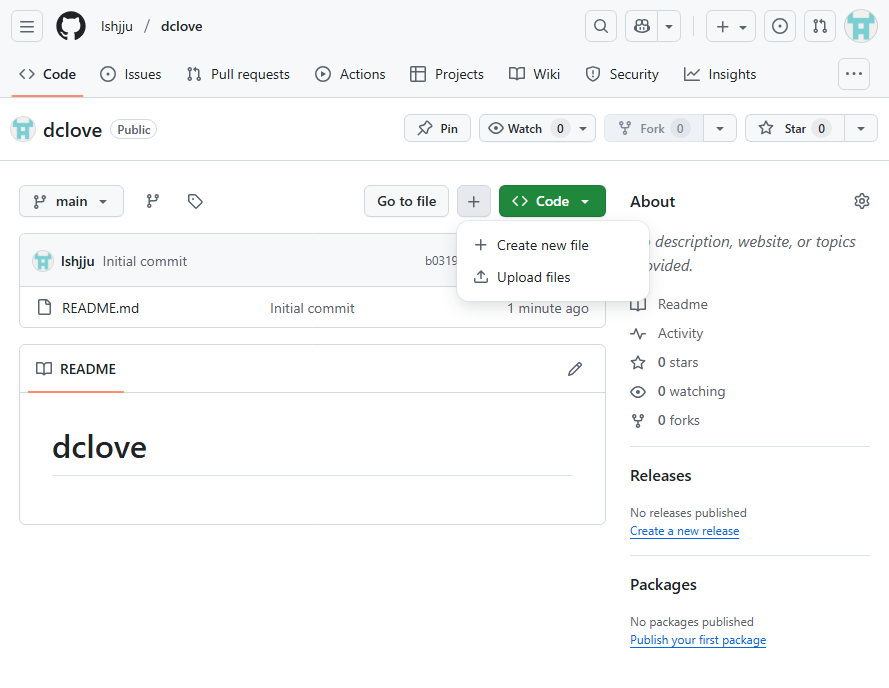This screenshot has width=889, height=688.
Task: Open the main branch selector
Action: (x=71, y=201)
